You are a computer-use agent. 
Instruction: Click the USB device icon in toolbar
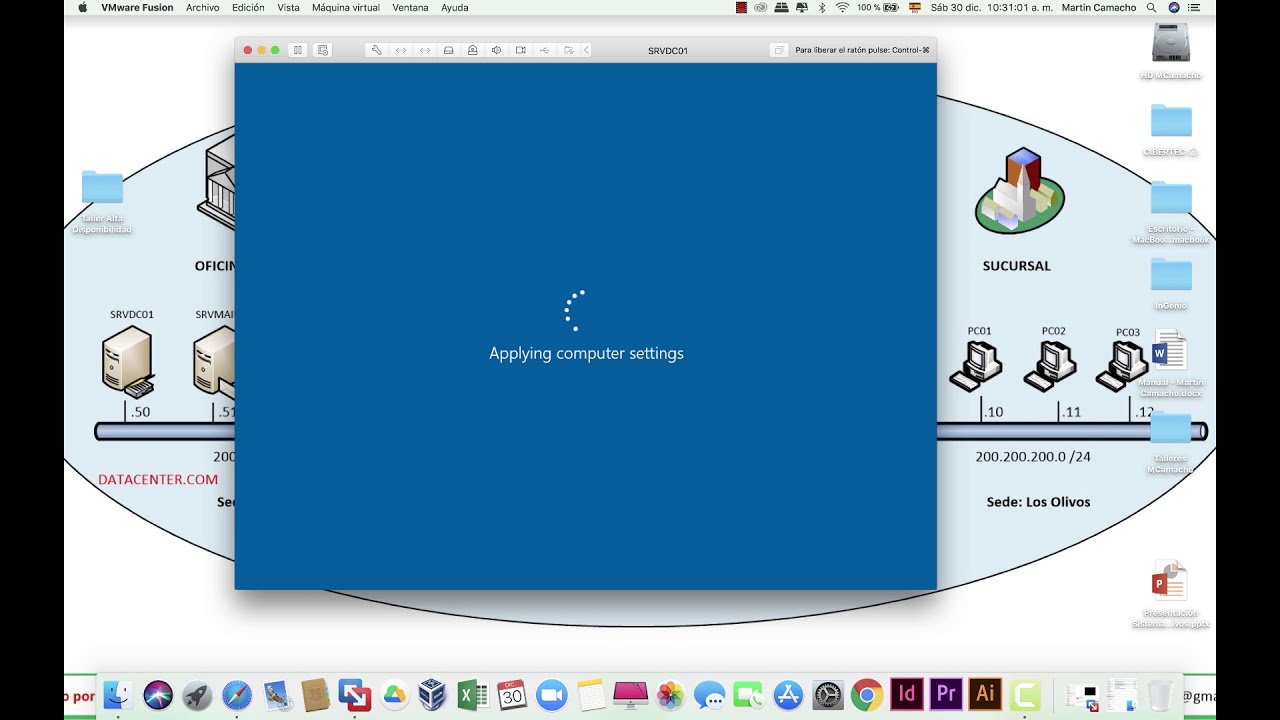545,50
